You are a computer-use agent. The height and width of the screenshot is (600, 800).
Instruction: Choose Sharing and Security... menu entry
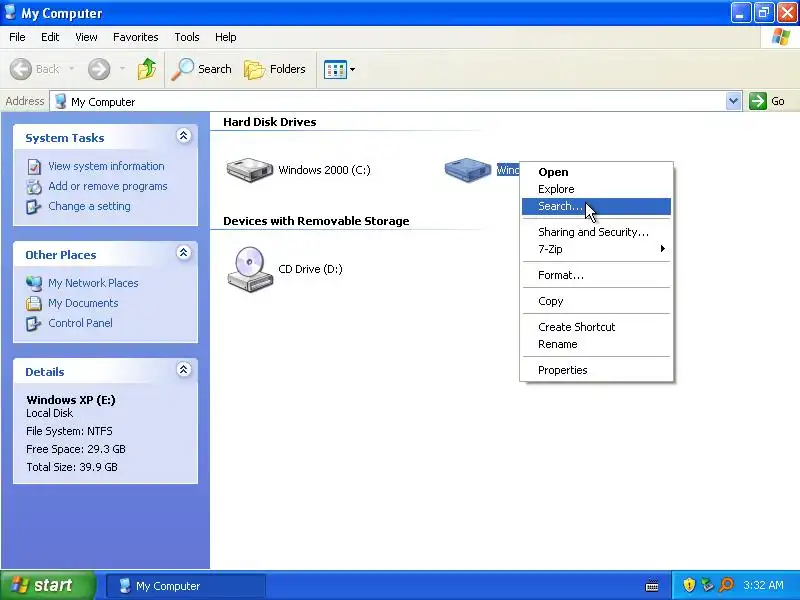click(596, 232)
